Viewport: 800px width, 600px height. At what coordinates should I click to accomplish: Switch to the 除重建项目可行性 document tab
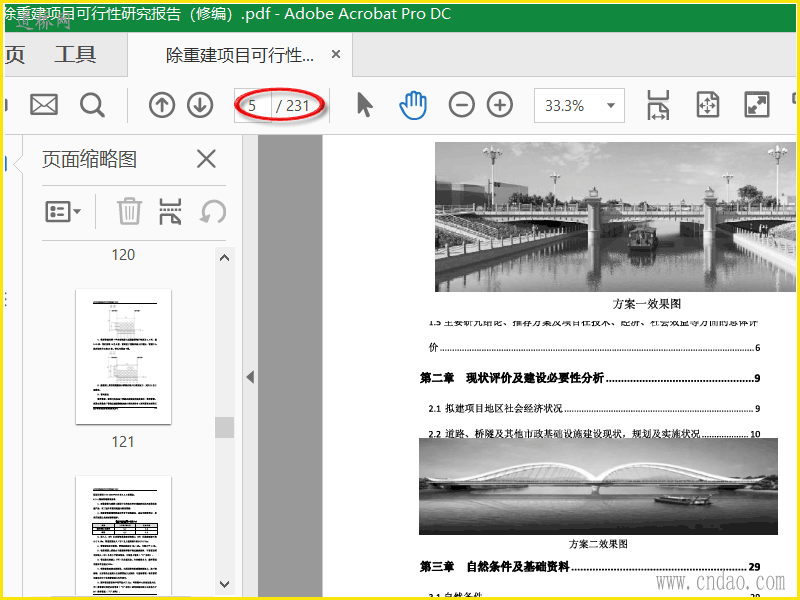tap(240, 55)
